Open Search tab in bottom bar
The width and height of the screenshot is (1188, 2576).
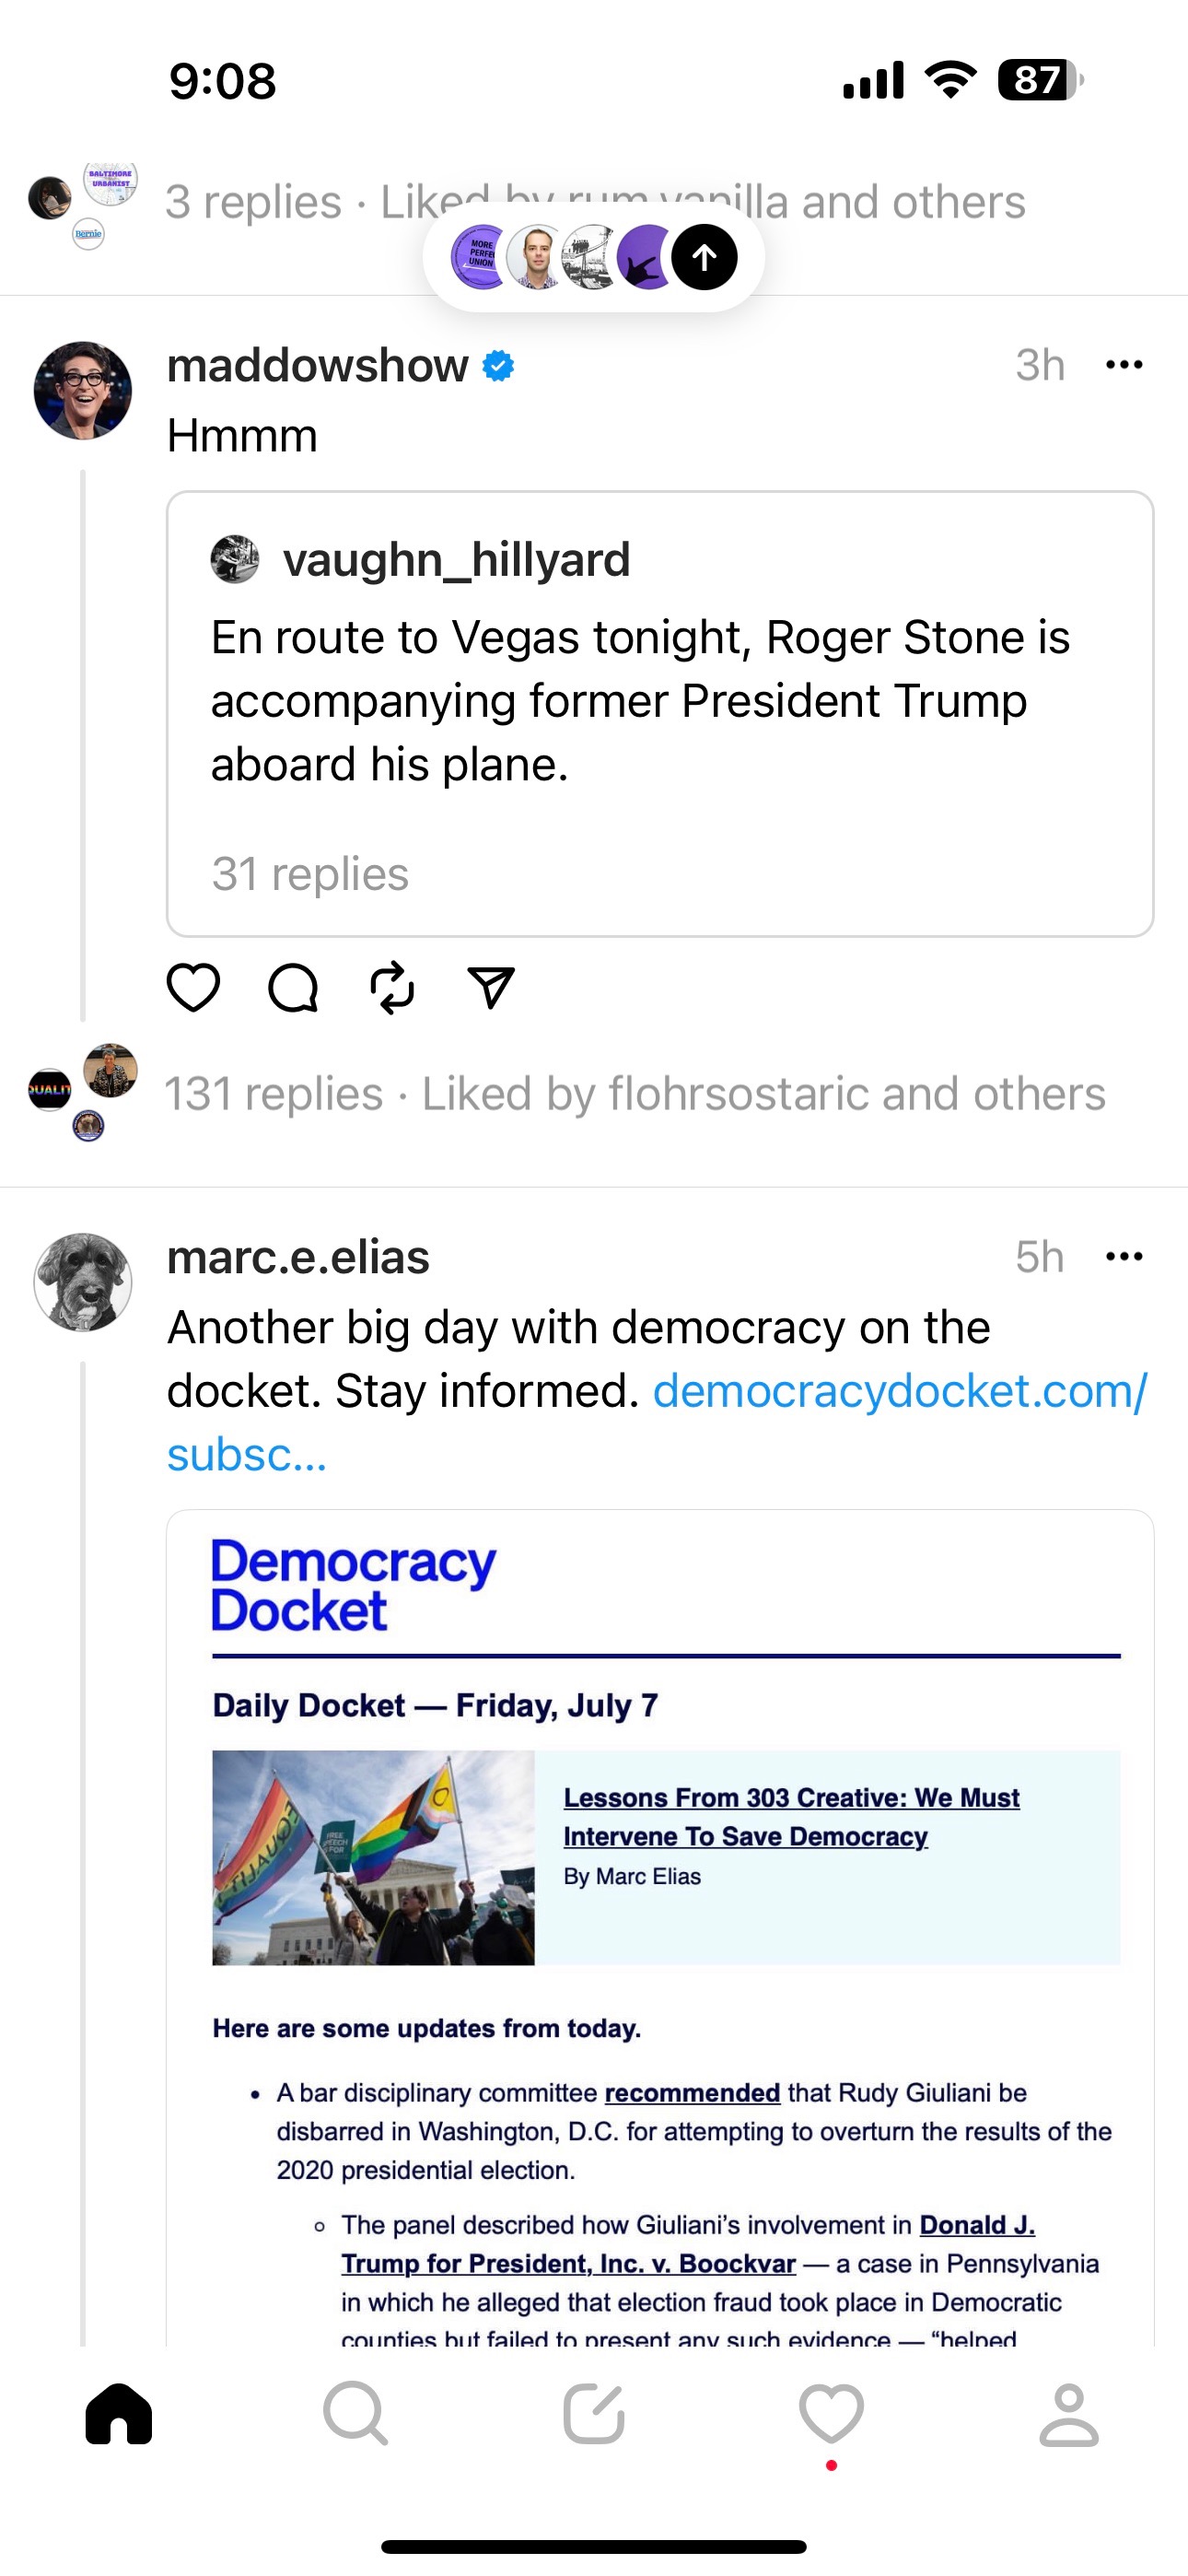(356, 2414)
